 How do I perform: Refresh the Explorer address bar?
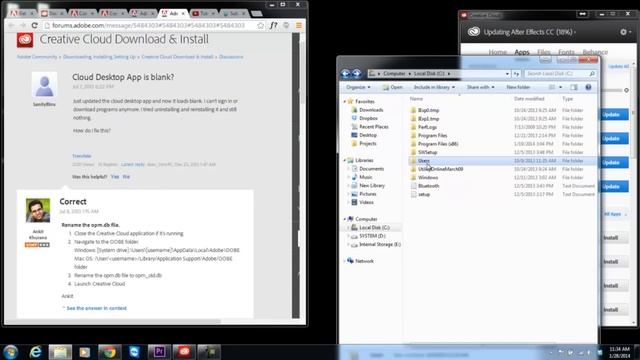pos(517,73)
